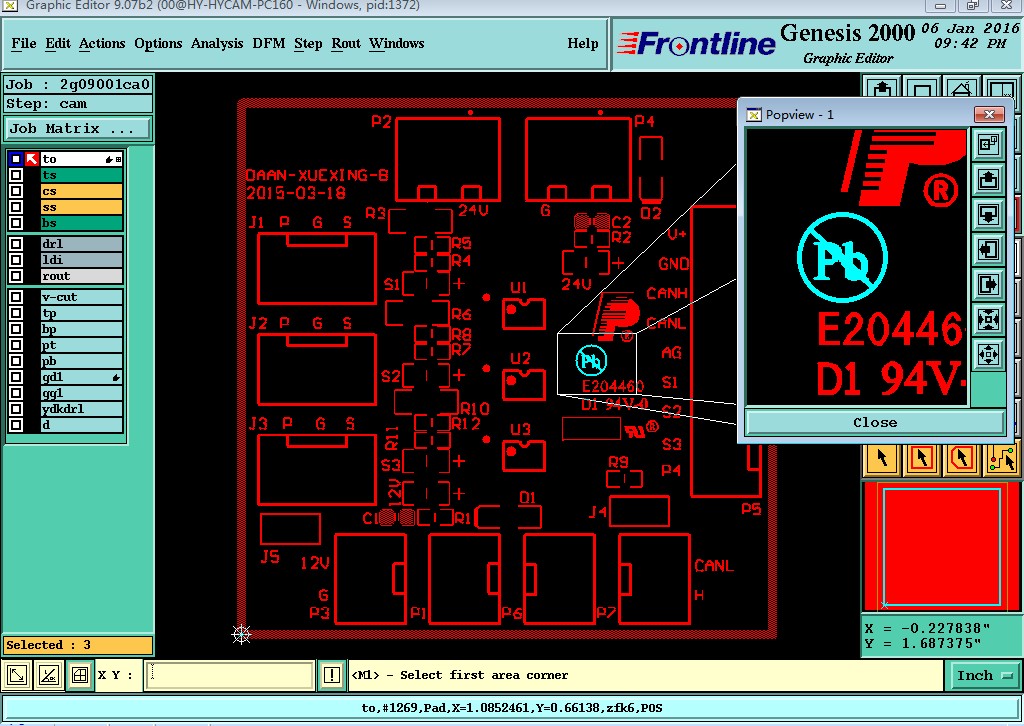Select the polygon area selection tool
The height and width of the screenshot is (726, 1024).
(962, 459)
